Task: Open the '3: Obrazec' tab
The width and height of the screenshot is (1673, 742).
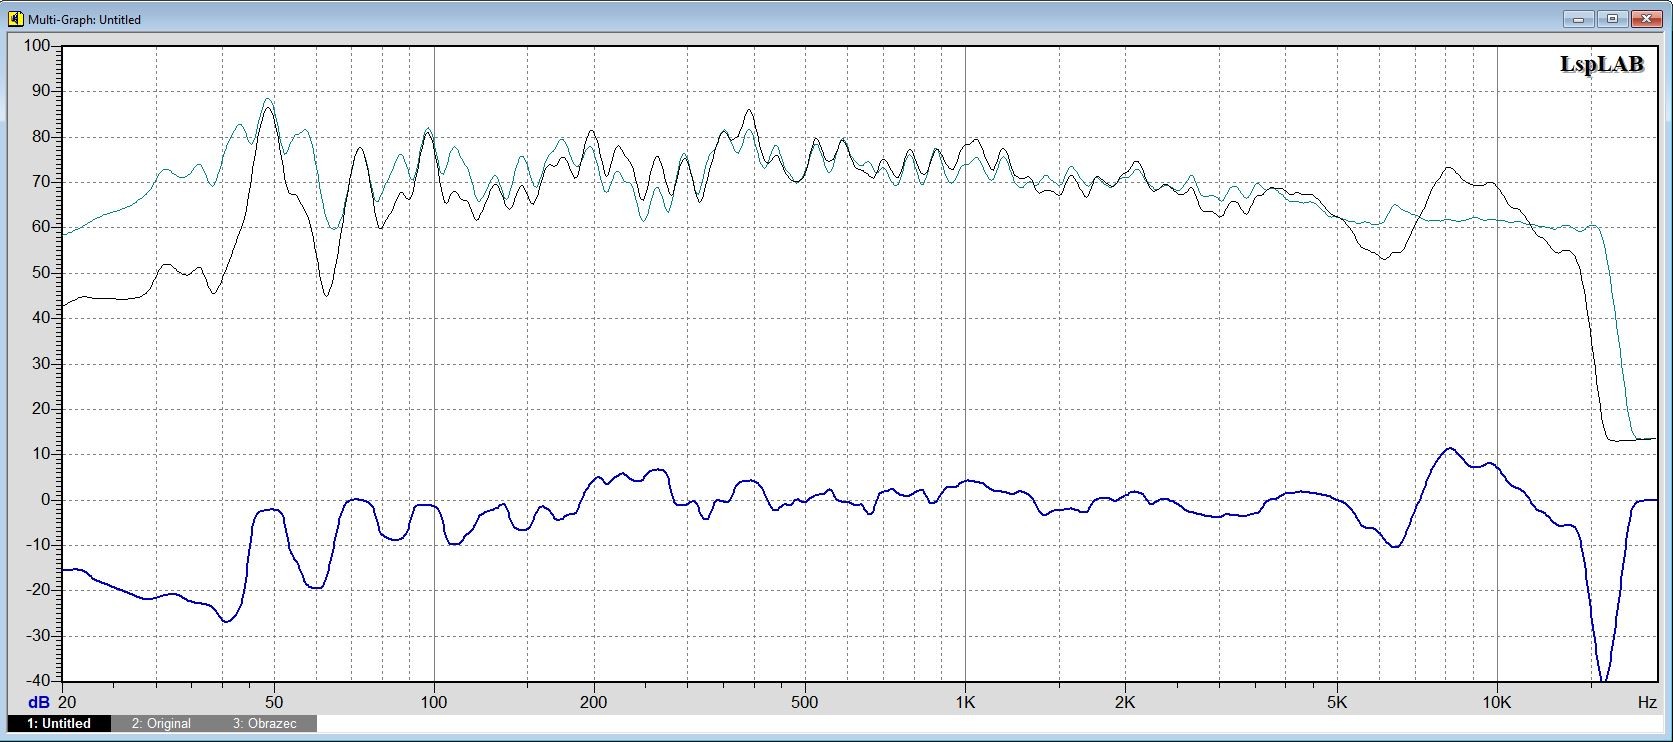Action: tap(265, 723)
